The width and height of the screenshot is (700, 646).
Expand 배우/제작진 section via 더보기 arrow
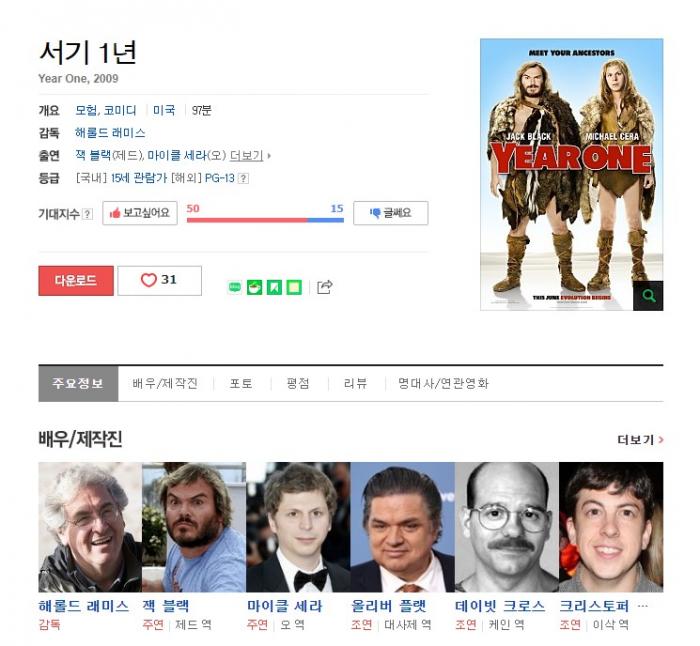point(640,440)
